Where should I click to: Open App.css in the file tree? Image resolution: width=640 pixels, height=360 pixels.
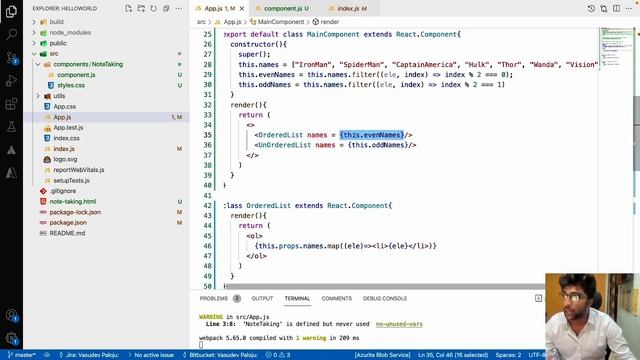click(x=64, y=107)
